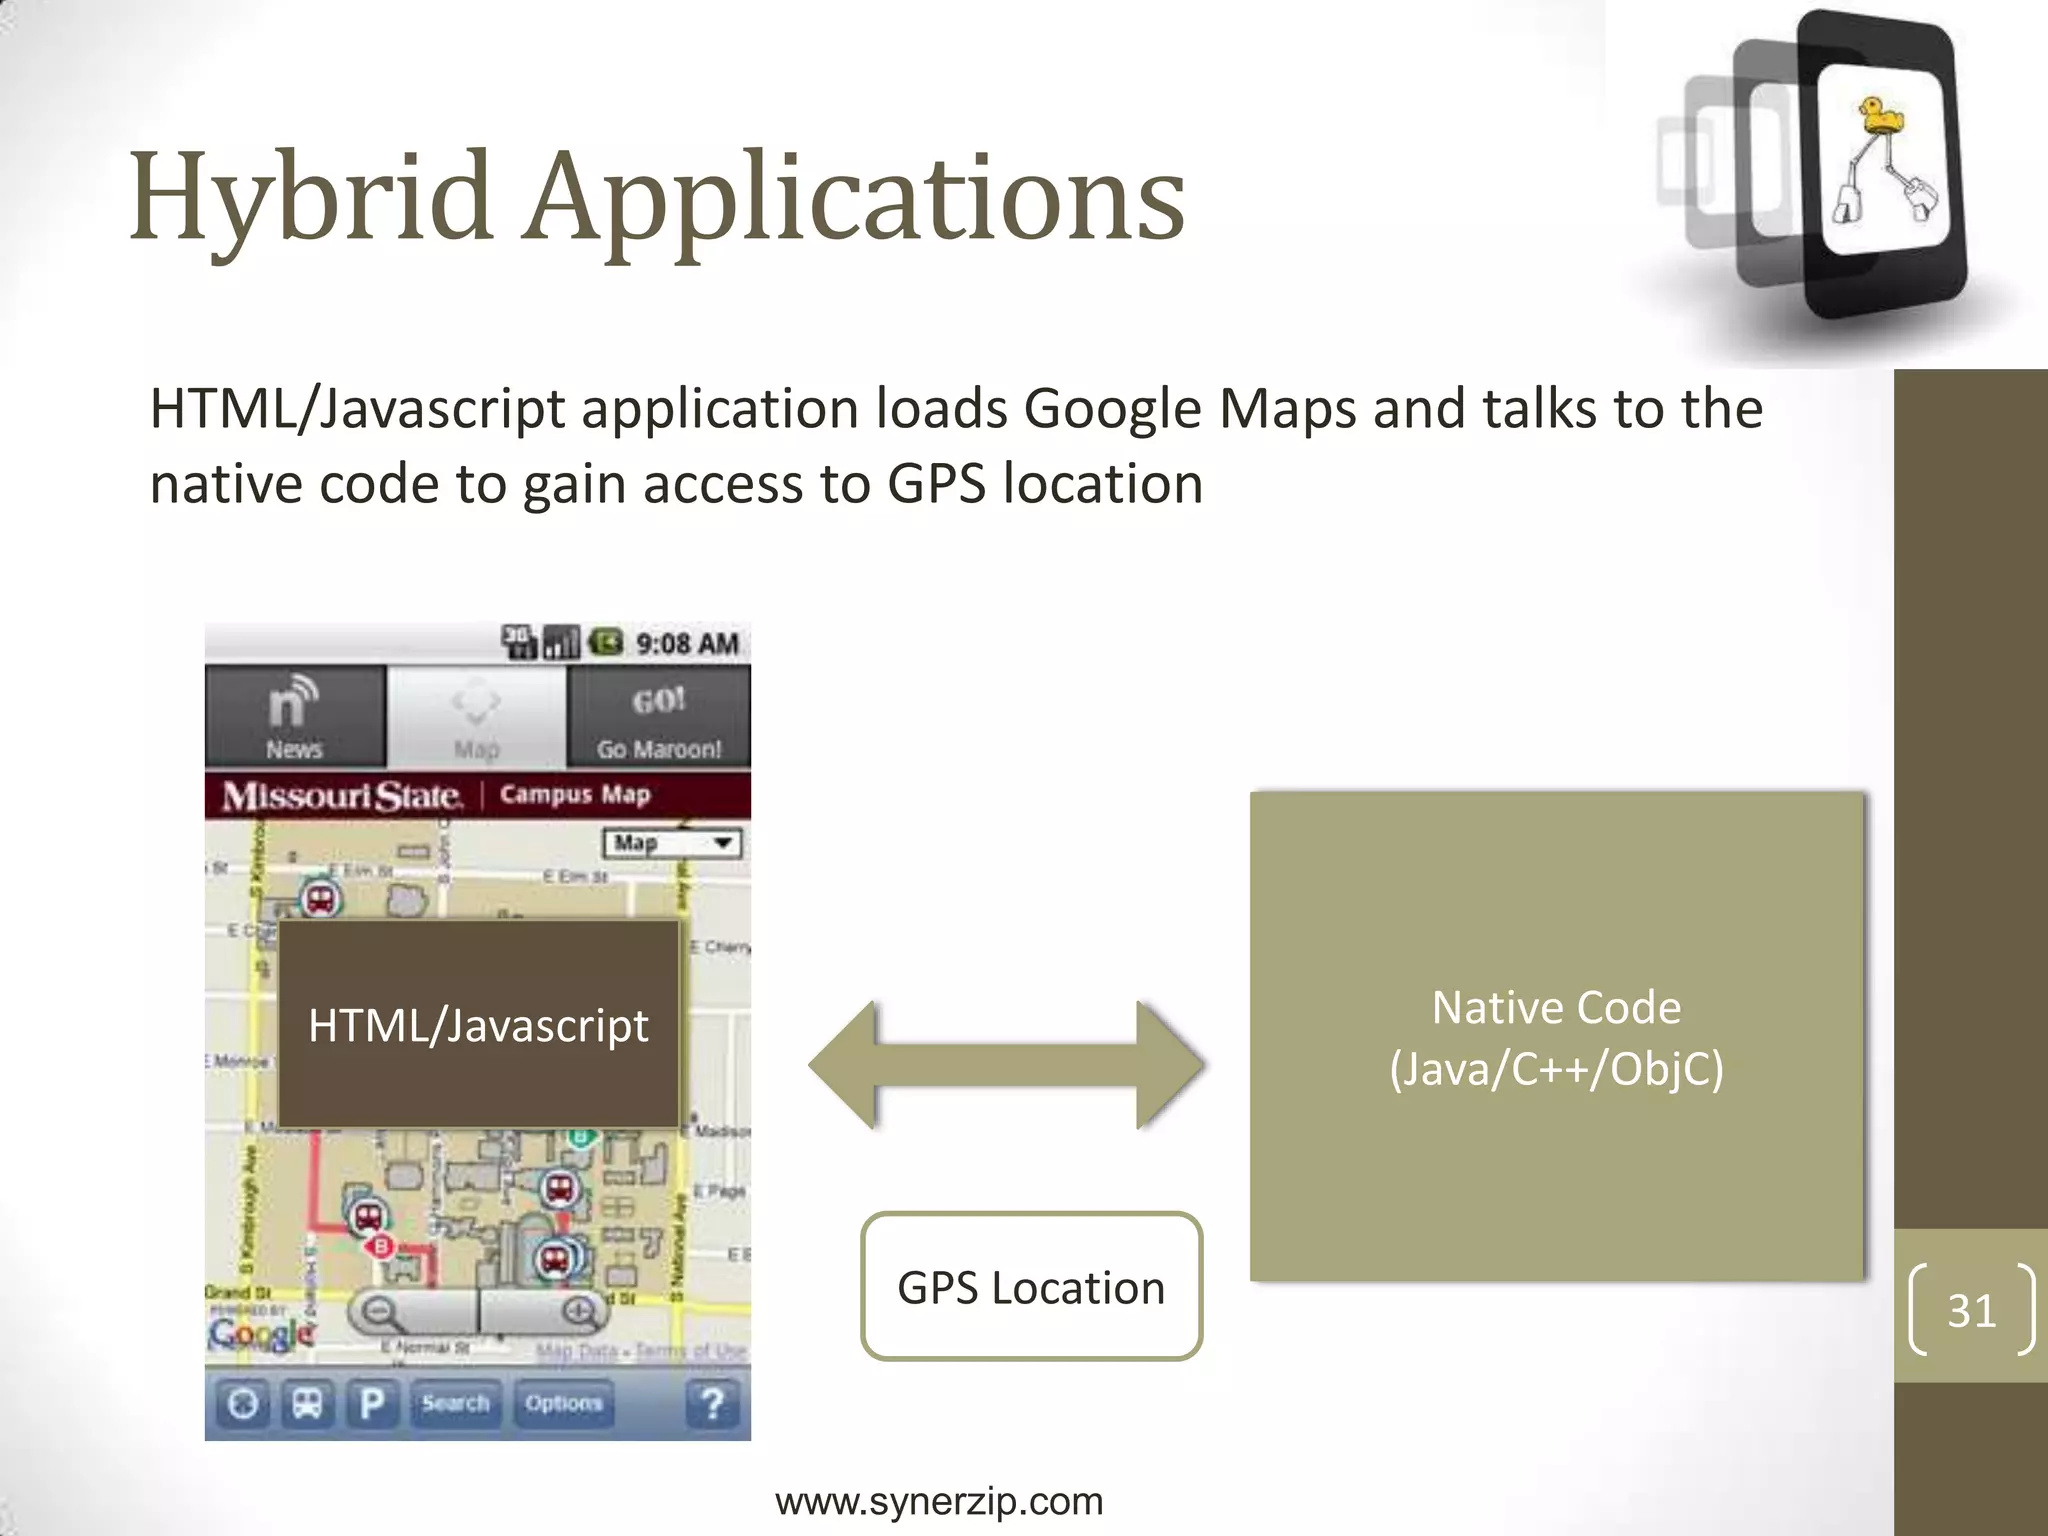Click the Native Code box
The image size is (2048, 1536).
(x=1556, y=1037)
